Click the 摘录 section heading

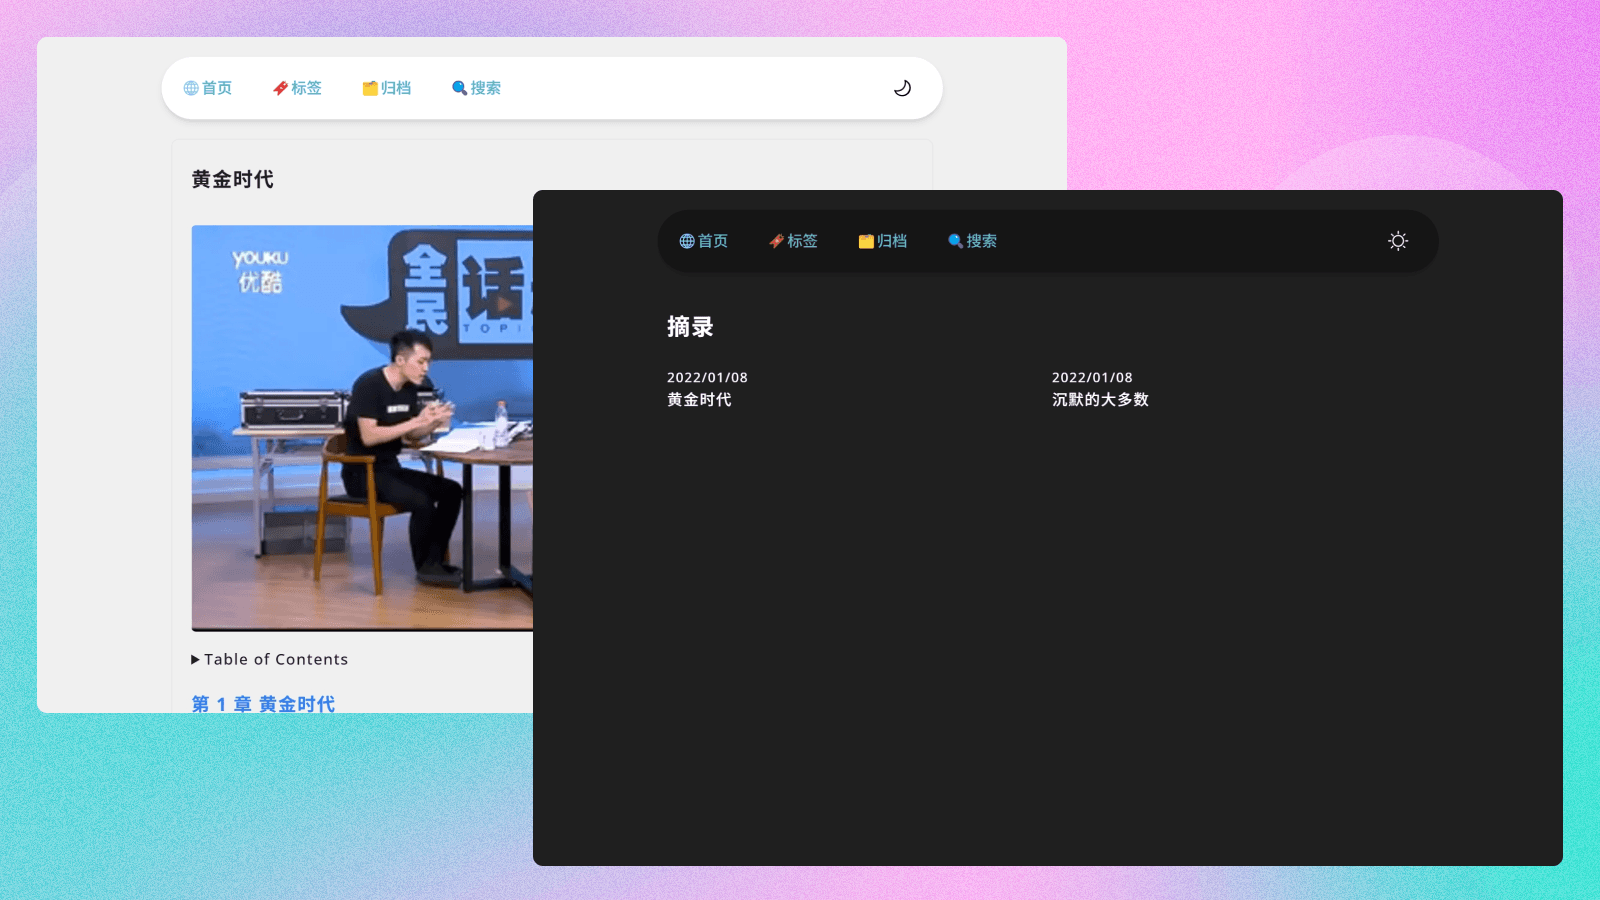(690, 327)
